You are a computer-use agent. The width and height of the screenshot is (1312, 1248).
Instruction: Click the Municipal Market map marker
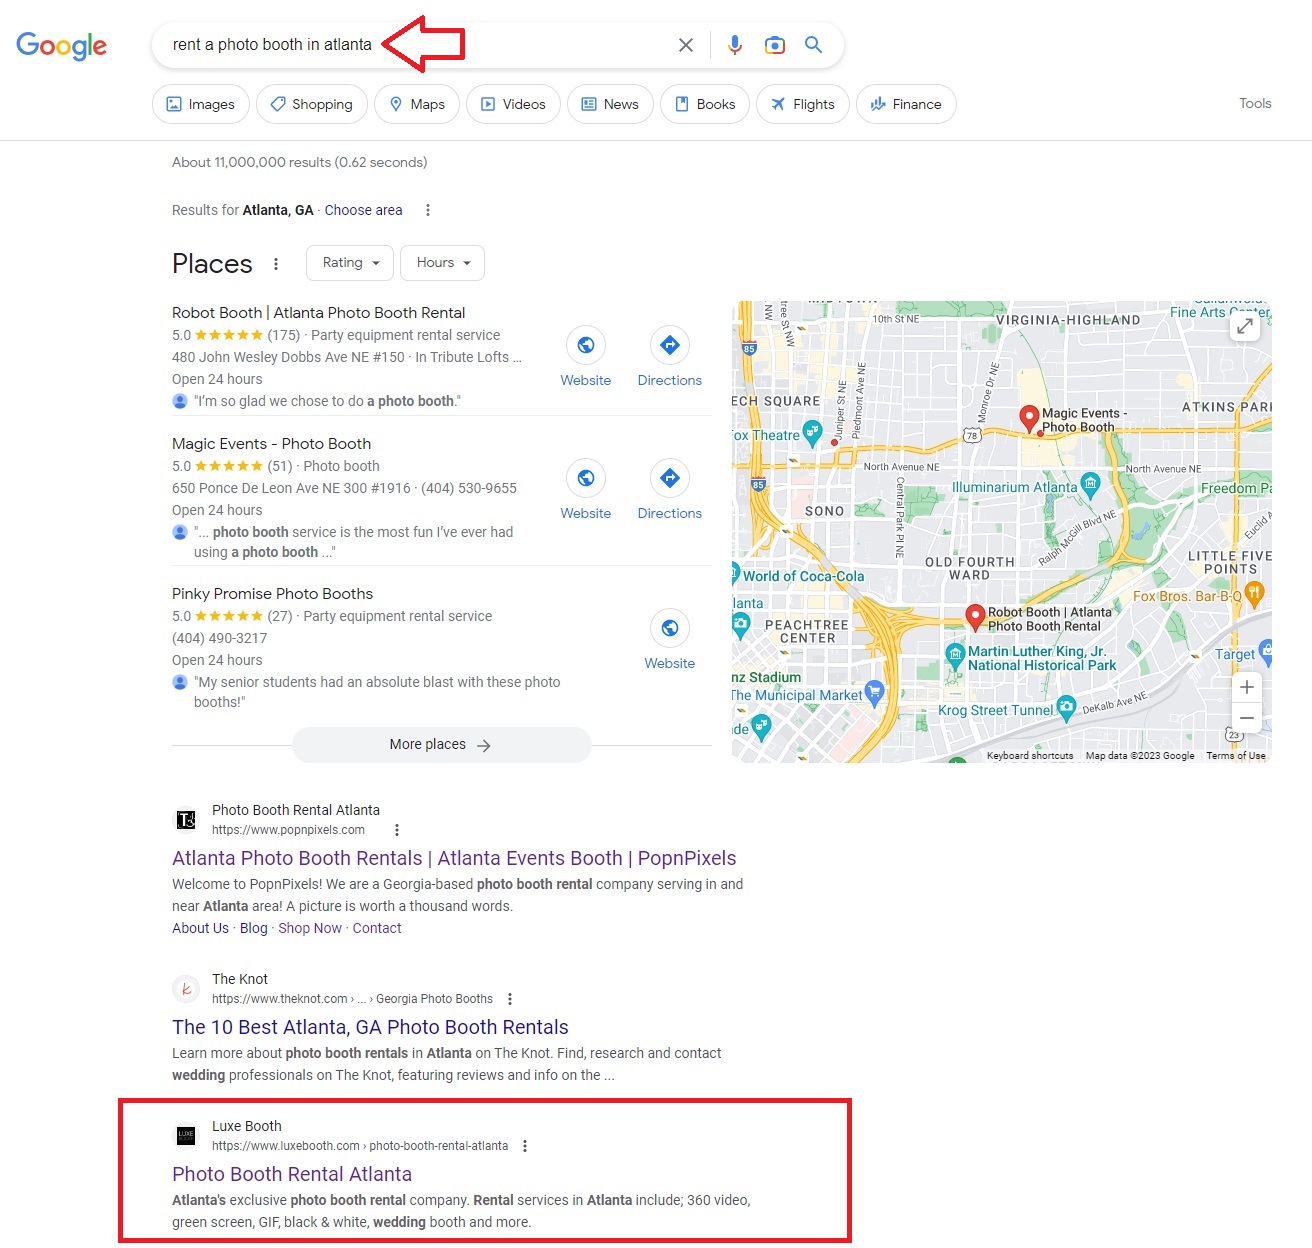(x=875, y=692)
